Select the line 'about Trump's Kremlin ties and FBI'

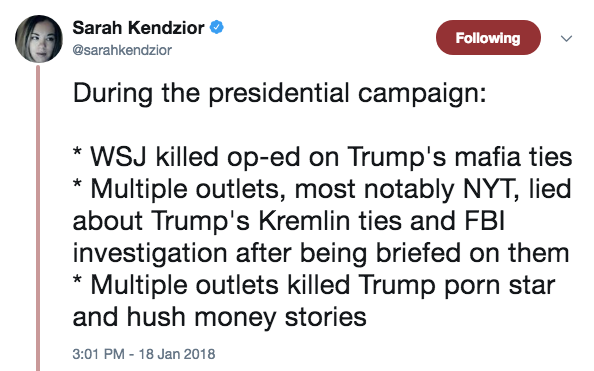[x=289, y=221]
